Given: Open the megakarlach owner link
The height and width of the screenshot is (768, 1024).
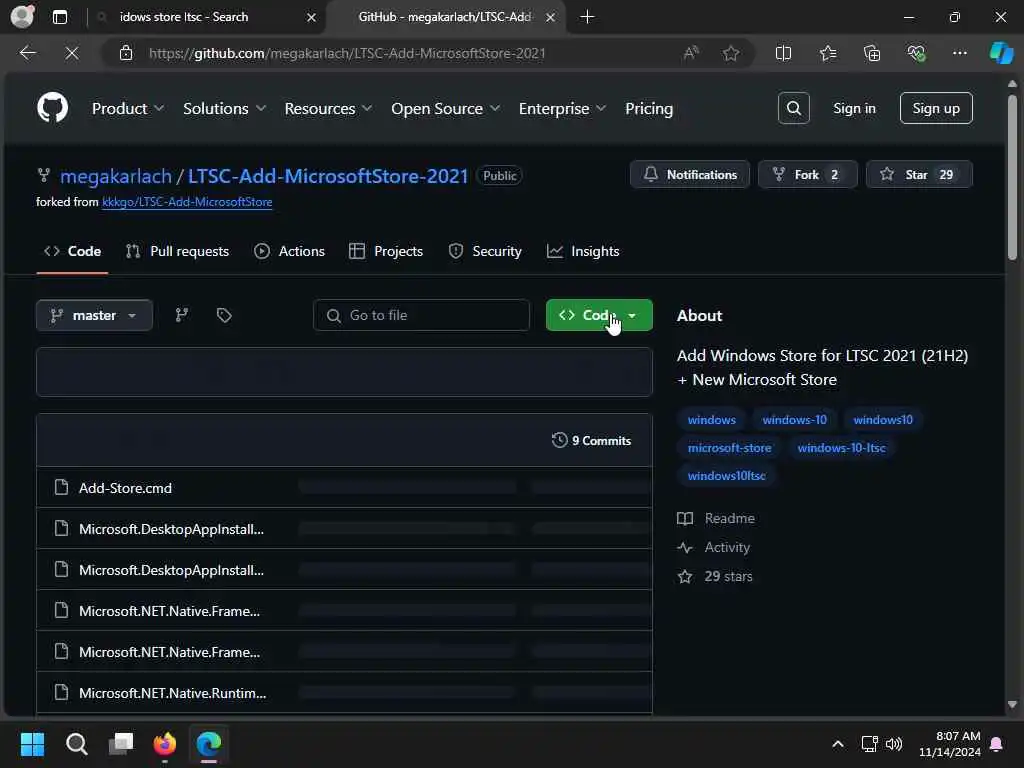Looking at the screenshot, I should pyautogui.click(x=116, y=176).
